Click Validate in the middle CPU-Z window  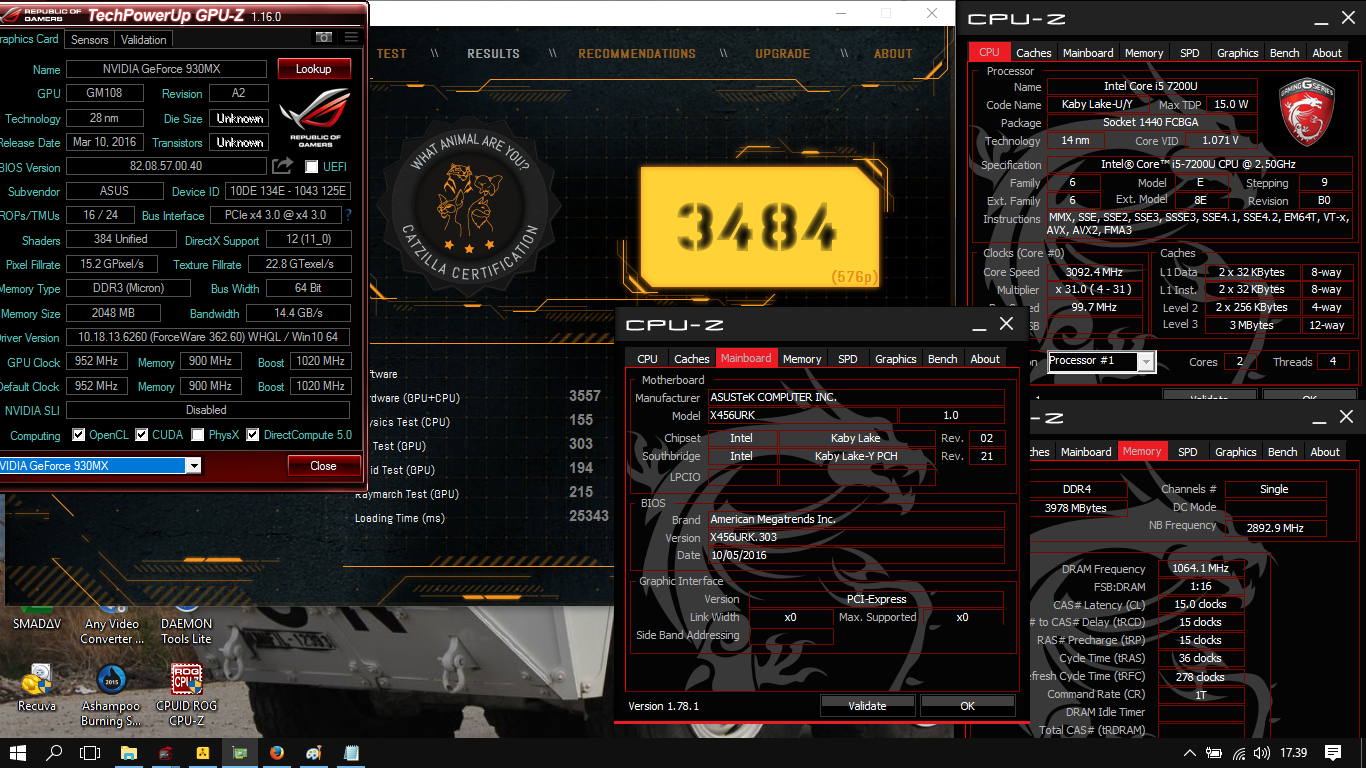(x=867, y=706)
